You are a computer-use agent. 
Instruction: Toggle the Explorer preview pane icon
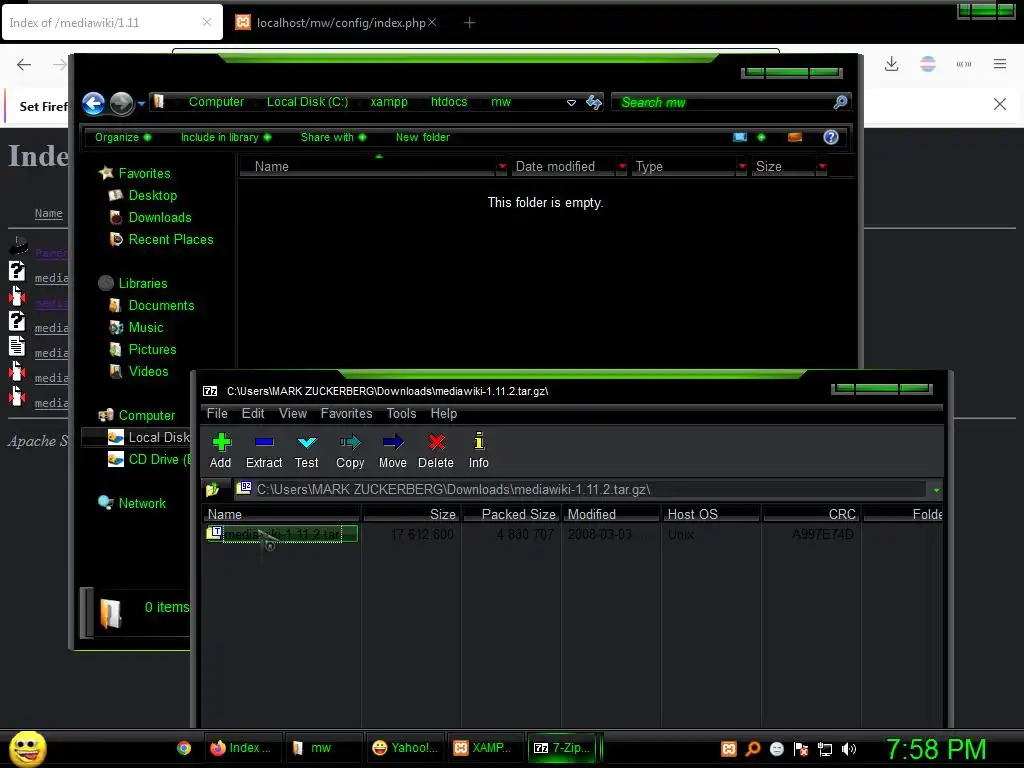point(795,137)
